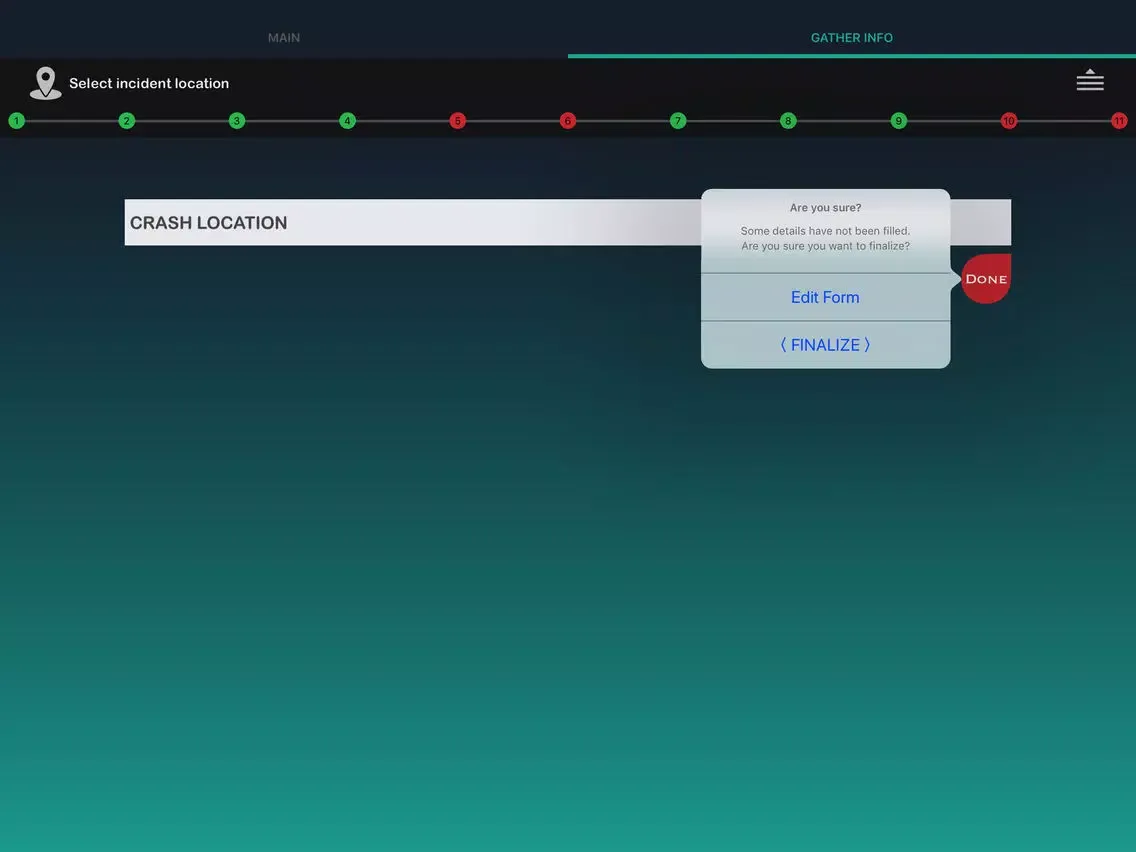
Task: Choose Edit Form in the dialog
Action: pyautogui.click(x=825, y=297)
